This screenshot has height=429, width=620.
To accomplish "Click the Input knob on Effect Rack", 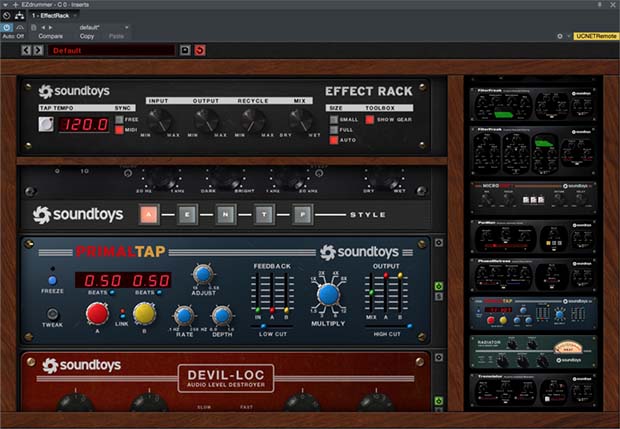I will click(159, 120).
